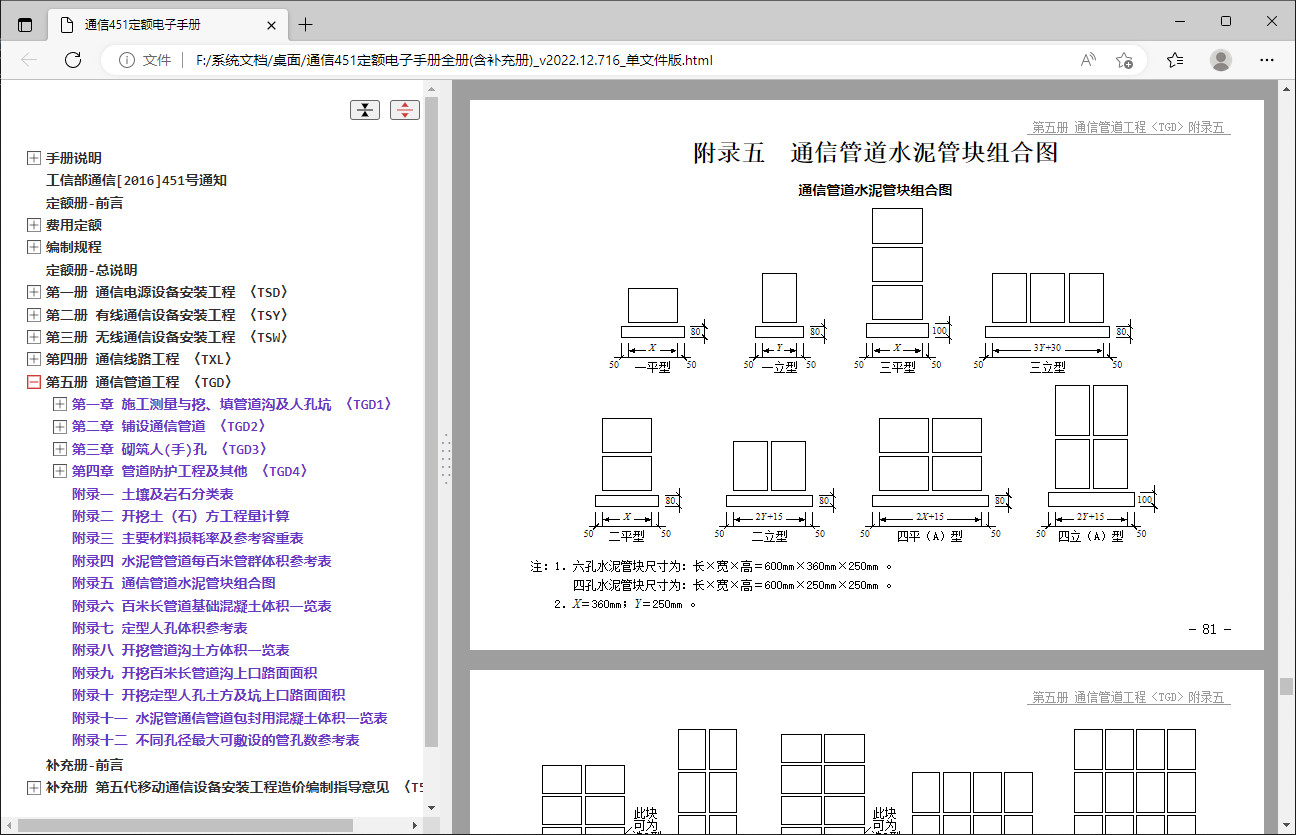Image resolution: width=1296 pixels, height=835 pixels.
Task: Open a new browser tab
Action: coord(305,24)
